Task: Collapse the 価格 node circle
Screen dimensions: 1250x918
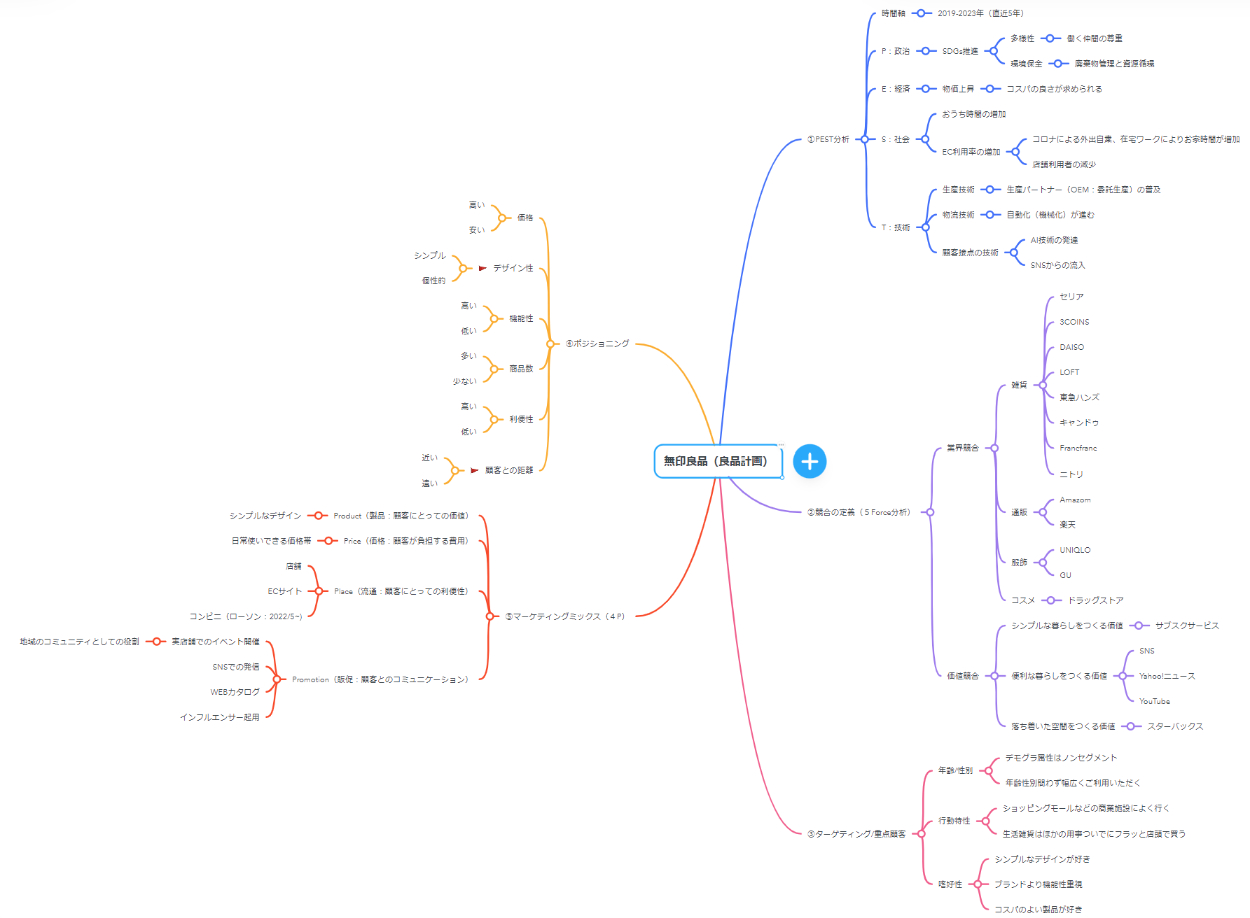Action: click(x=502, y=217)
